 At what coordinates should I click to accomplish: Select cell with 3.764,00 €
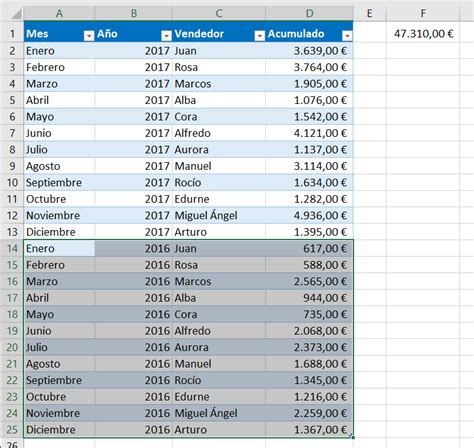pyautogui.click(x=309, y=67)
